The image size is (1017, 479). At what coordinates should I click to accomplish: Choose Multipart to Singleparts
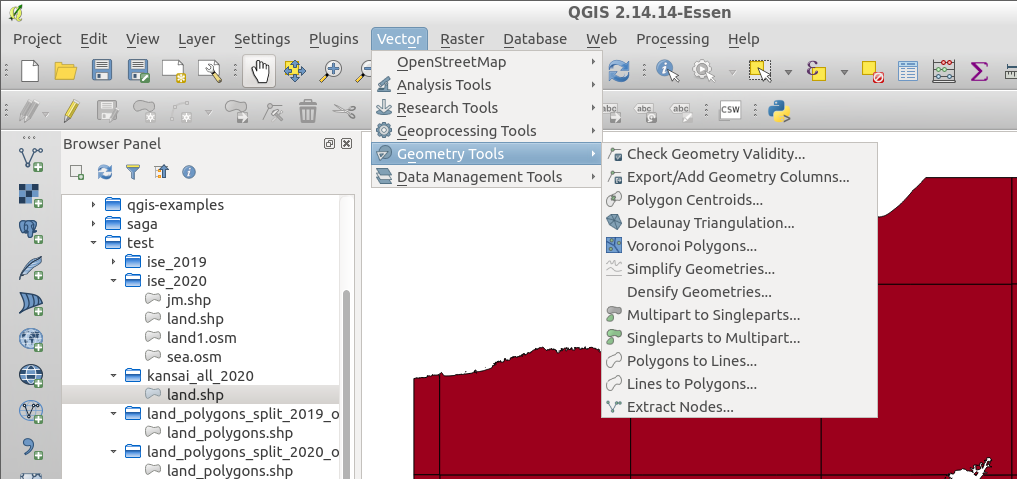point(739,316)
